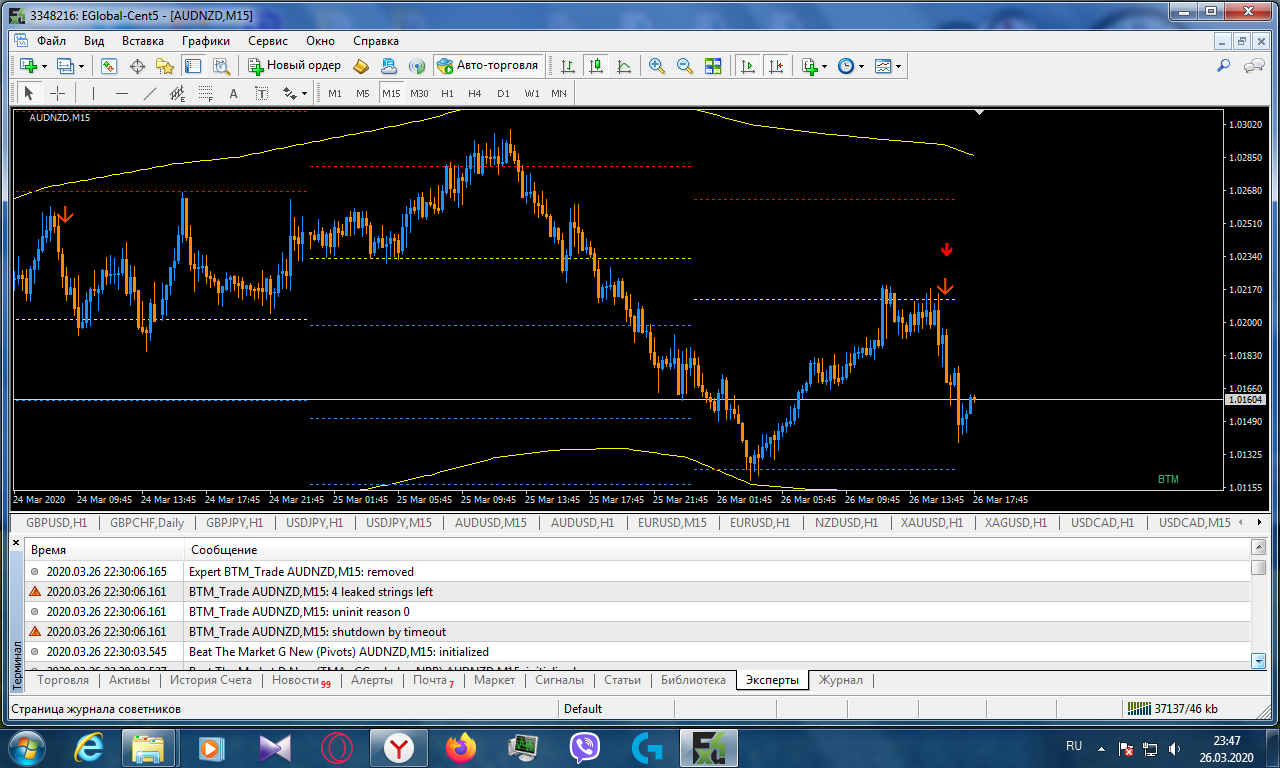Expand the new chart dropdown arrow
This screenshot has width=1280, height=768.
(x=44, y=66)
